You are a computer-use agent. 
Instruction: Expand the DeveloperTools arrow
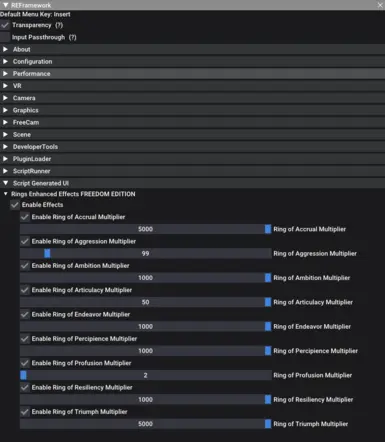click(x=5, y=147)
